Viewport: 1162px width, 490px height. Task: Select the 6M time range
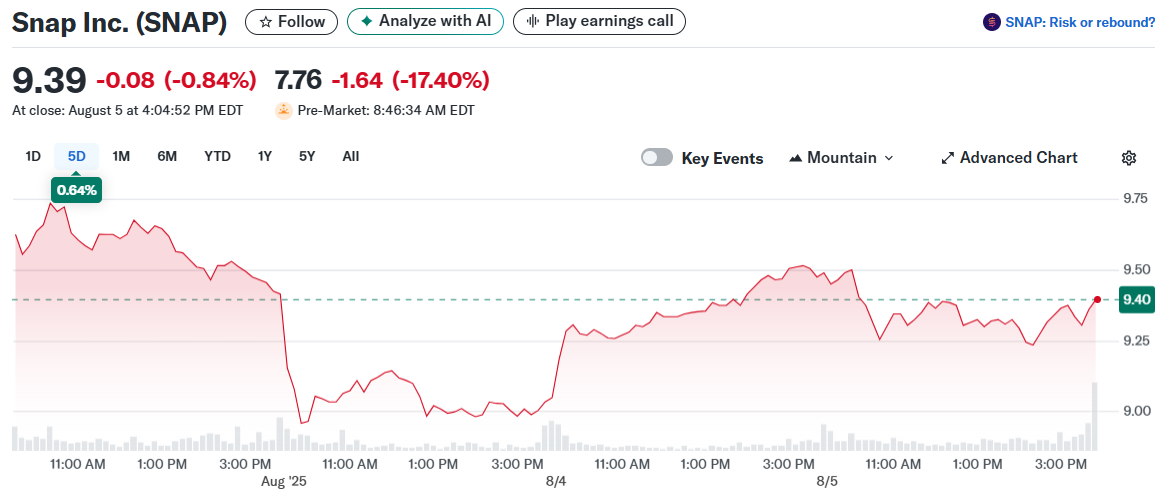click(x=167, y=156)
